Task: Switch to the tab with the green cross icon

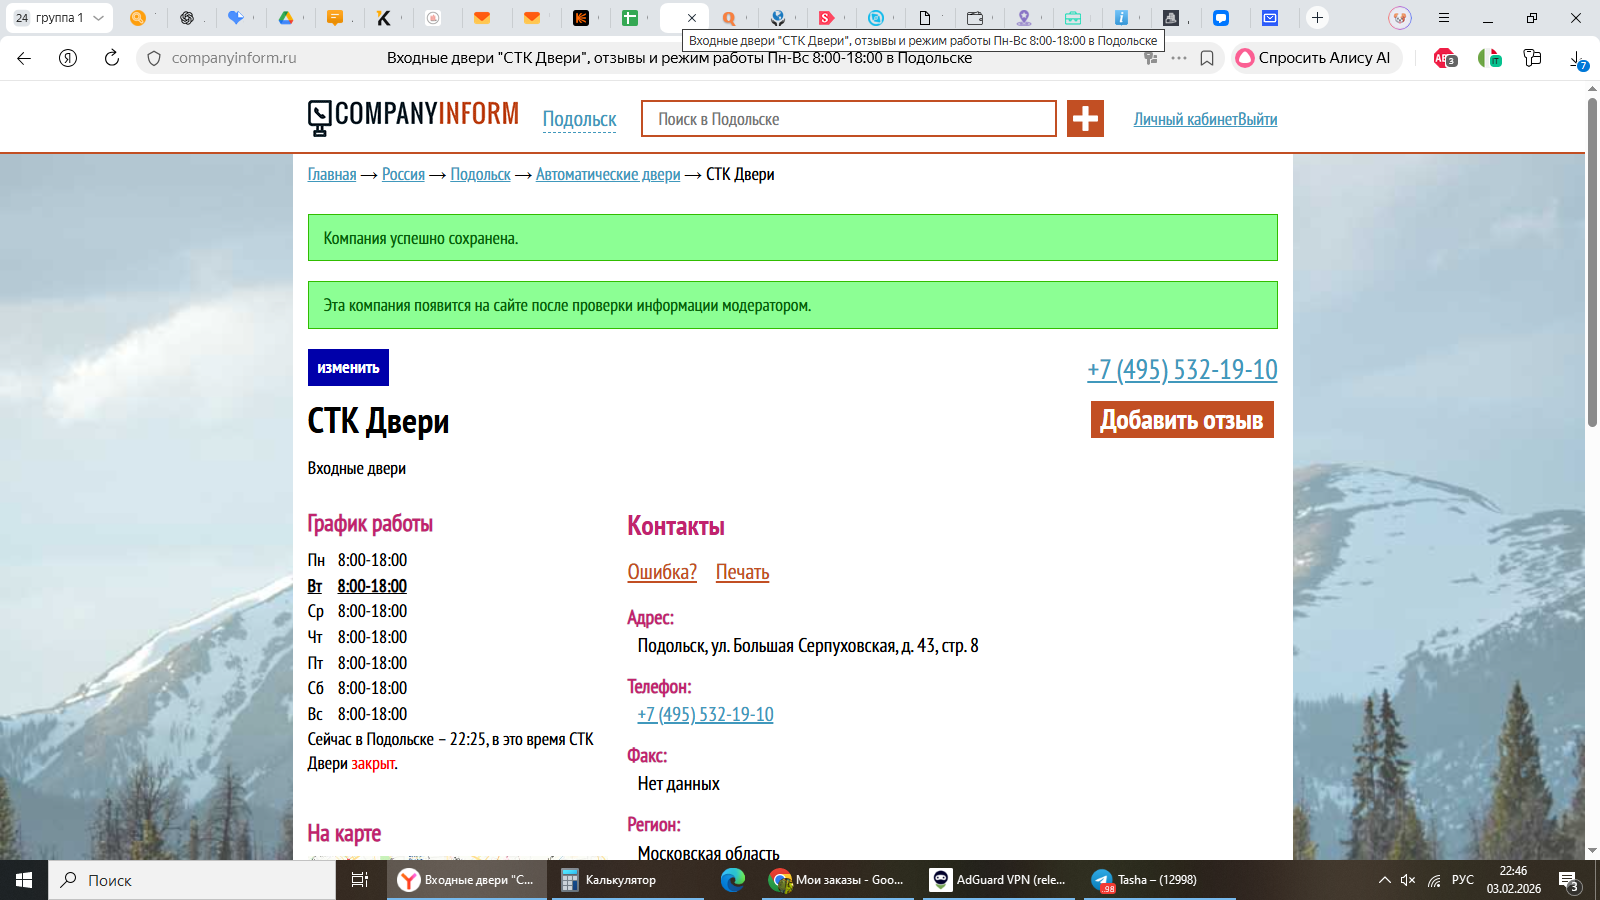Action: (630, 18)
